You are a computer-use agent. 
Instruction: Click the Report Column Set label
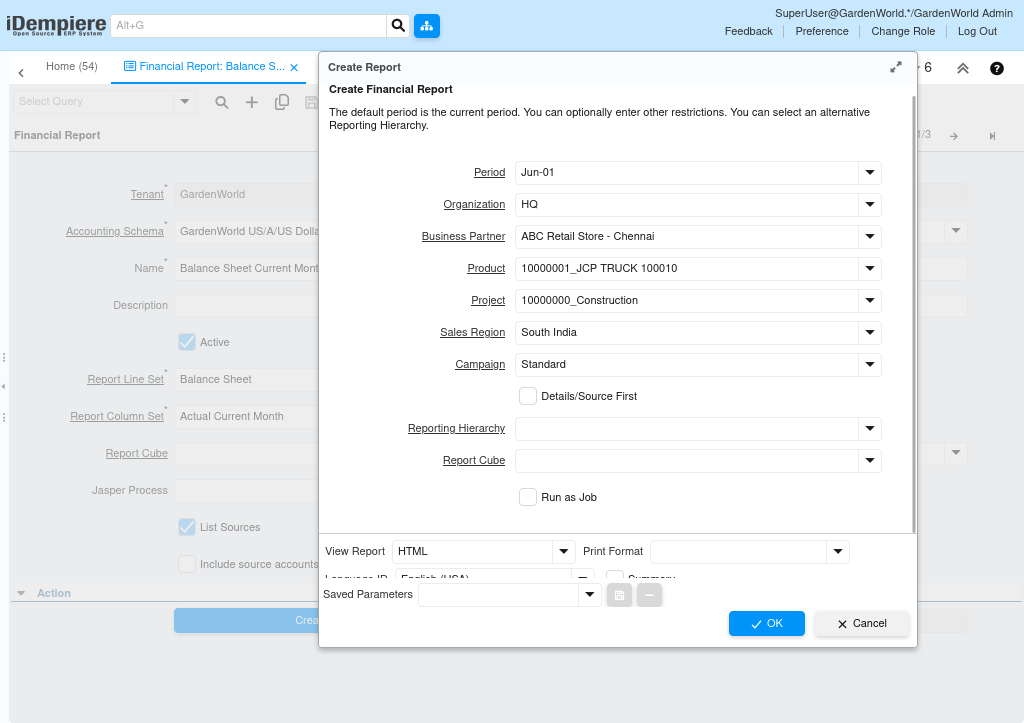(117, 417)
